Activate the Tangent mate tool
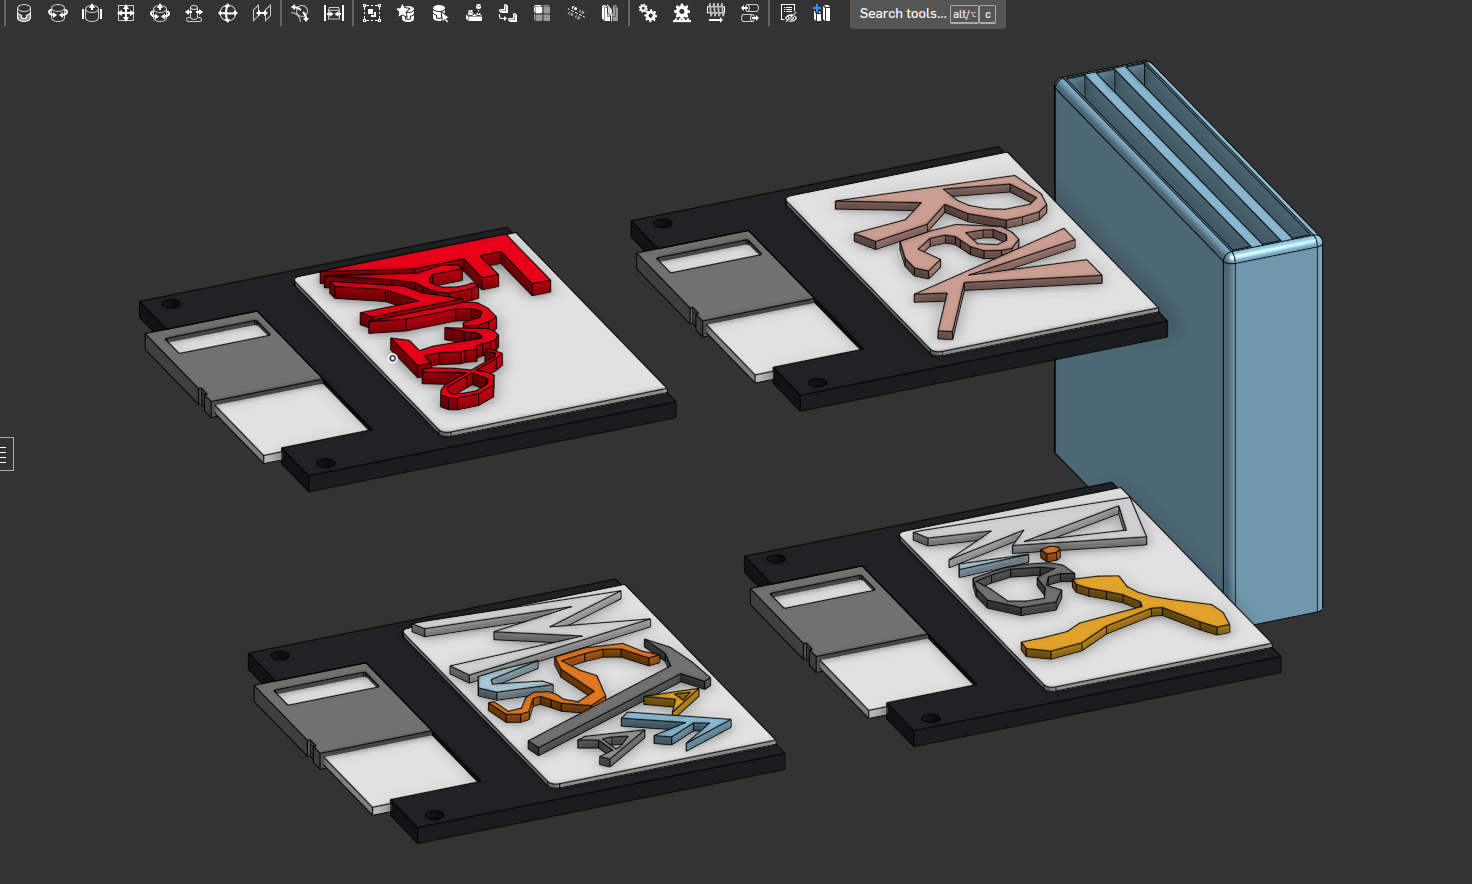The height and width of the screenshot is (884, 1472). coord(300,13)
